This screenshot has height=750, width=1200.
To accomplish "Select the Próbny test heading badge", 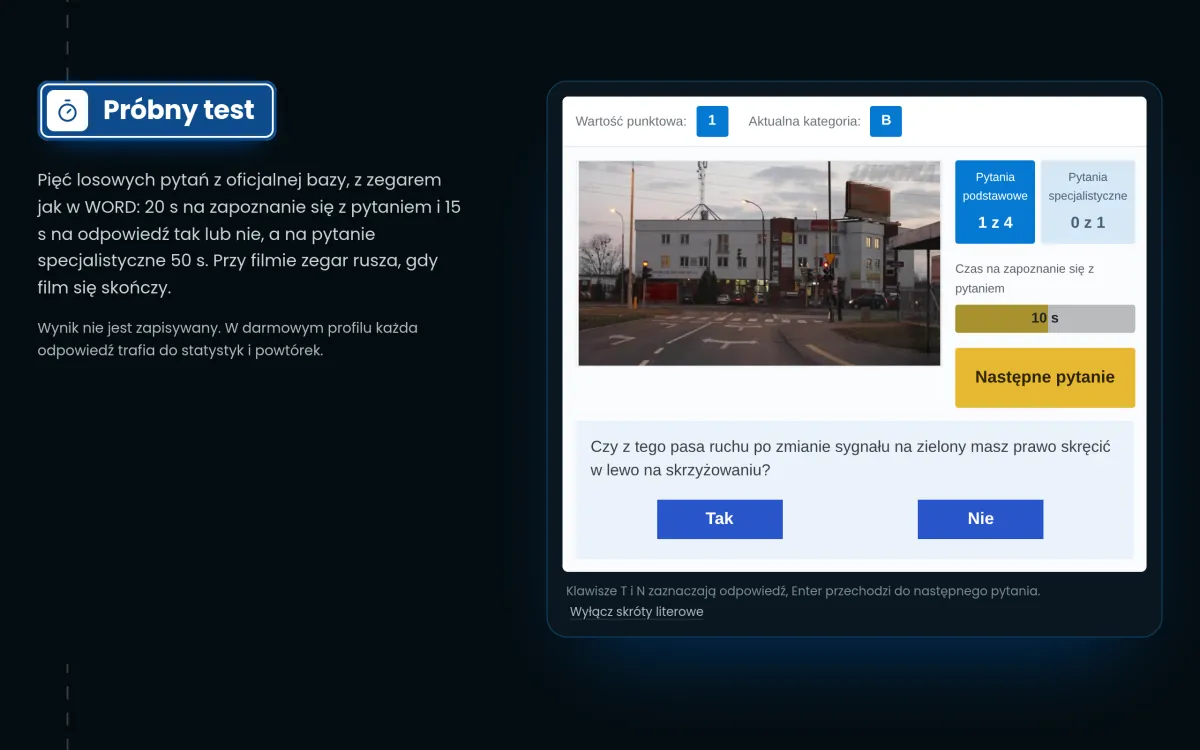I will pos(157,110).
